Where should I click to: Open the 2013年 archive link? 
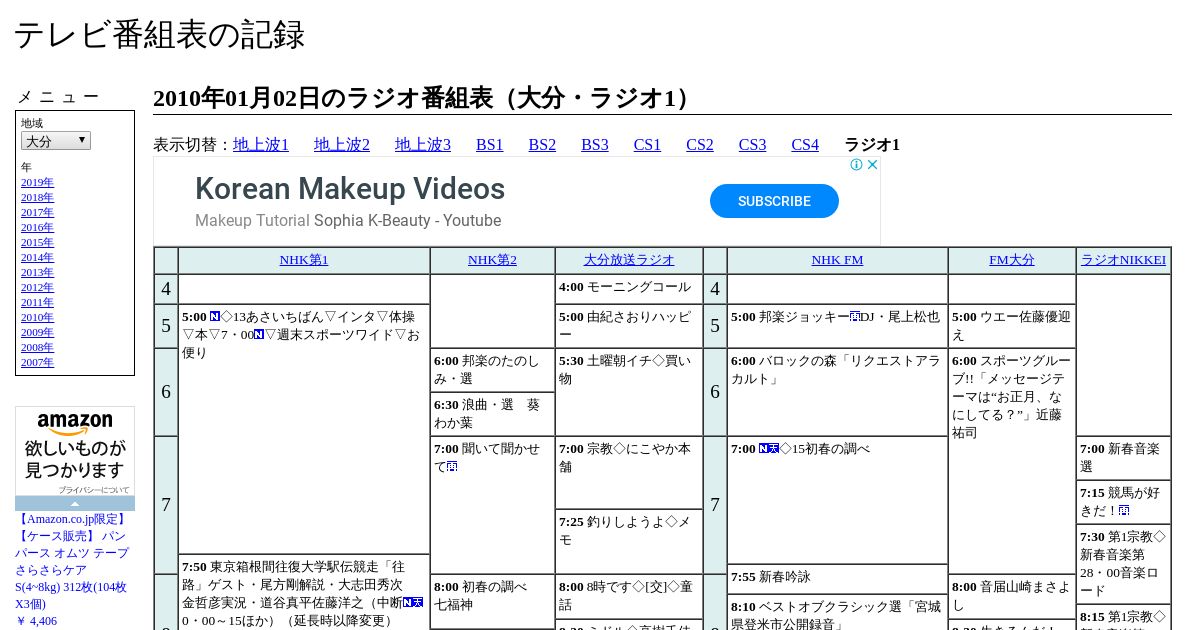point(37,272)
